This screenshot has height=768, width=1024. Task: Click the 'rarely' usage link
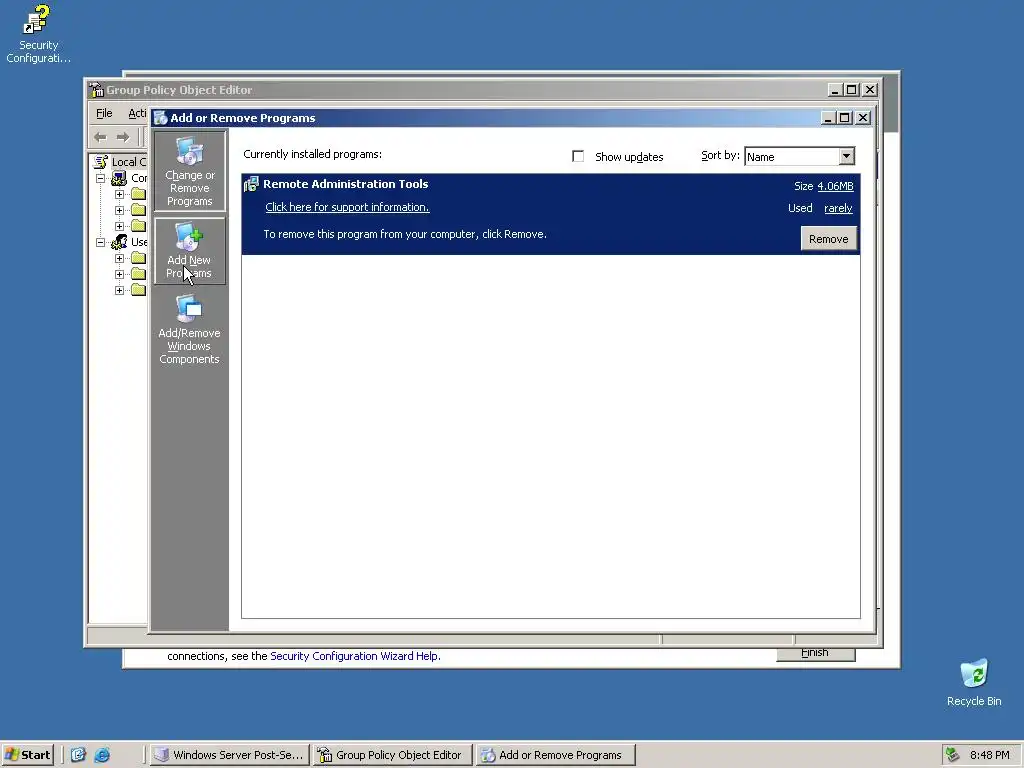tap(838, 208)
